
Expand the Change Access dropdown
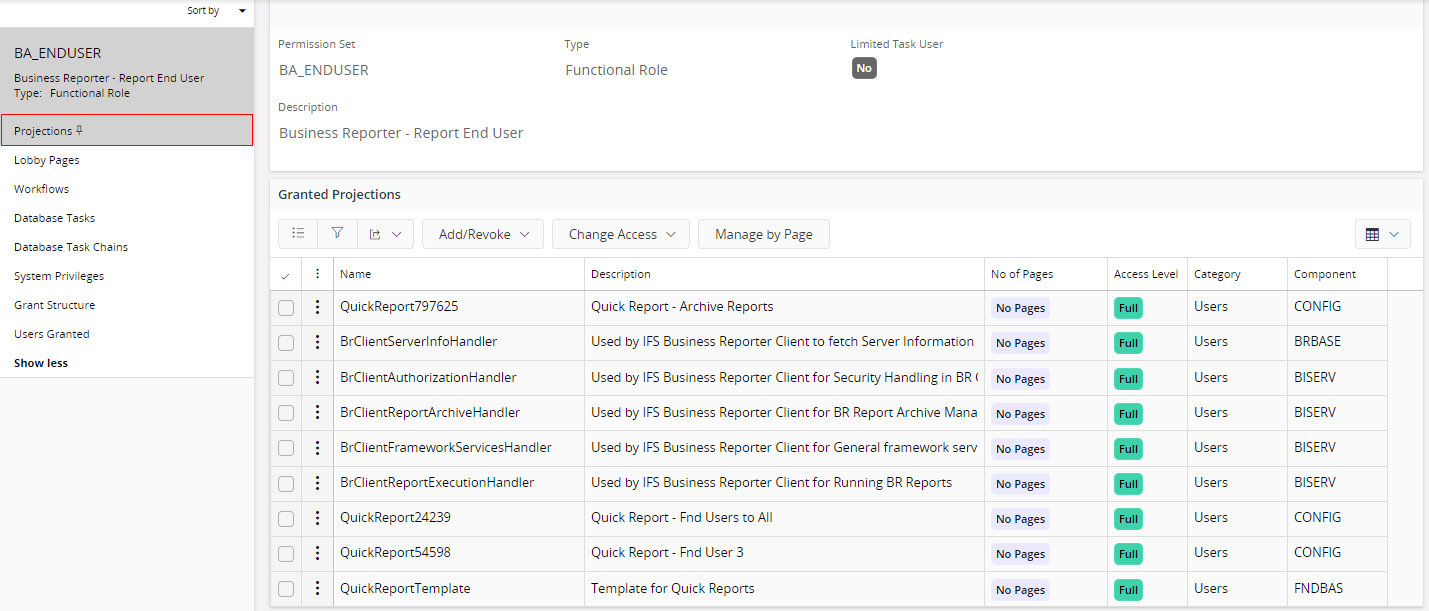[620, 233]
